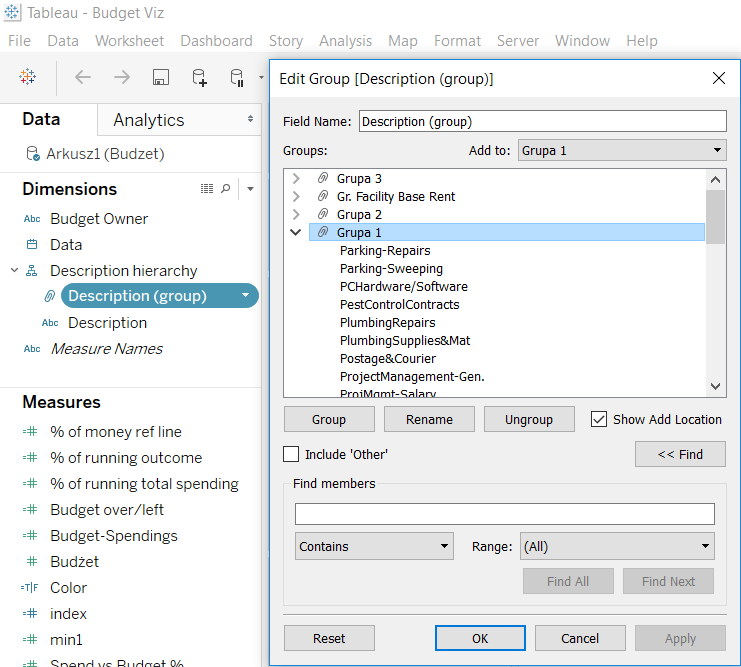The height and width of the screenshot is (667, 741).
Task: Select PestControlContracts in the group list
Action: [x=400, y=304]
